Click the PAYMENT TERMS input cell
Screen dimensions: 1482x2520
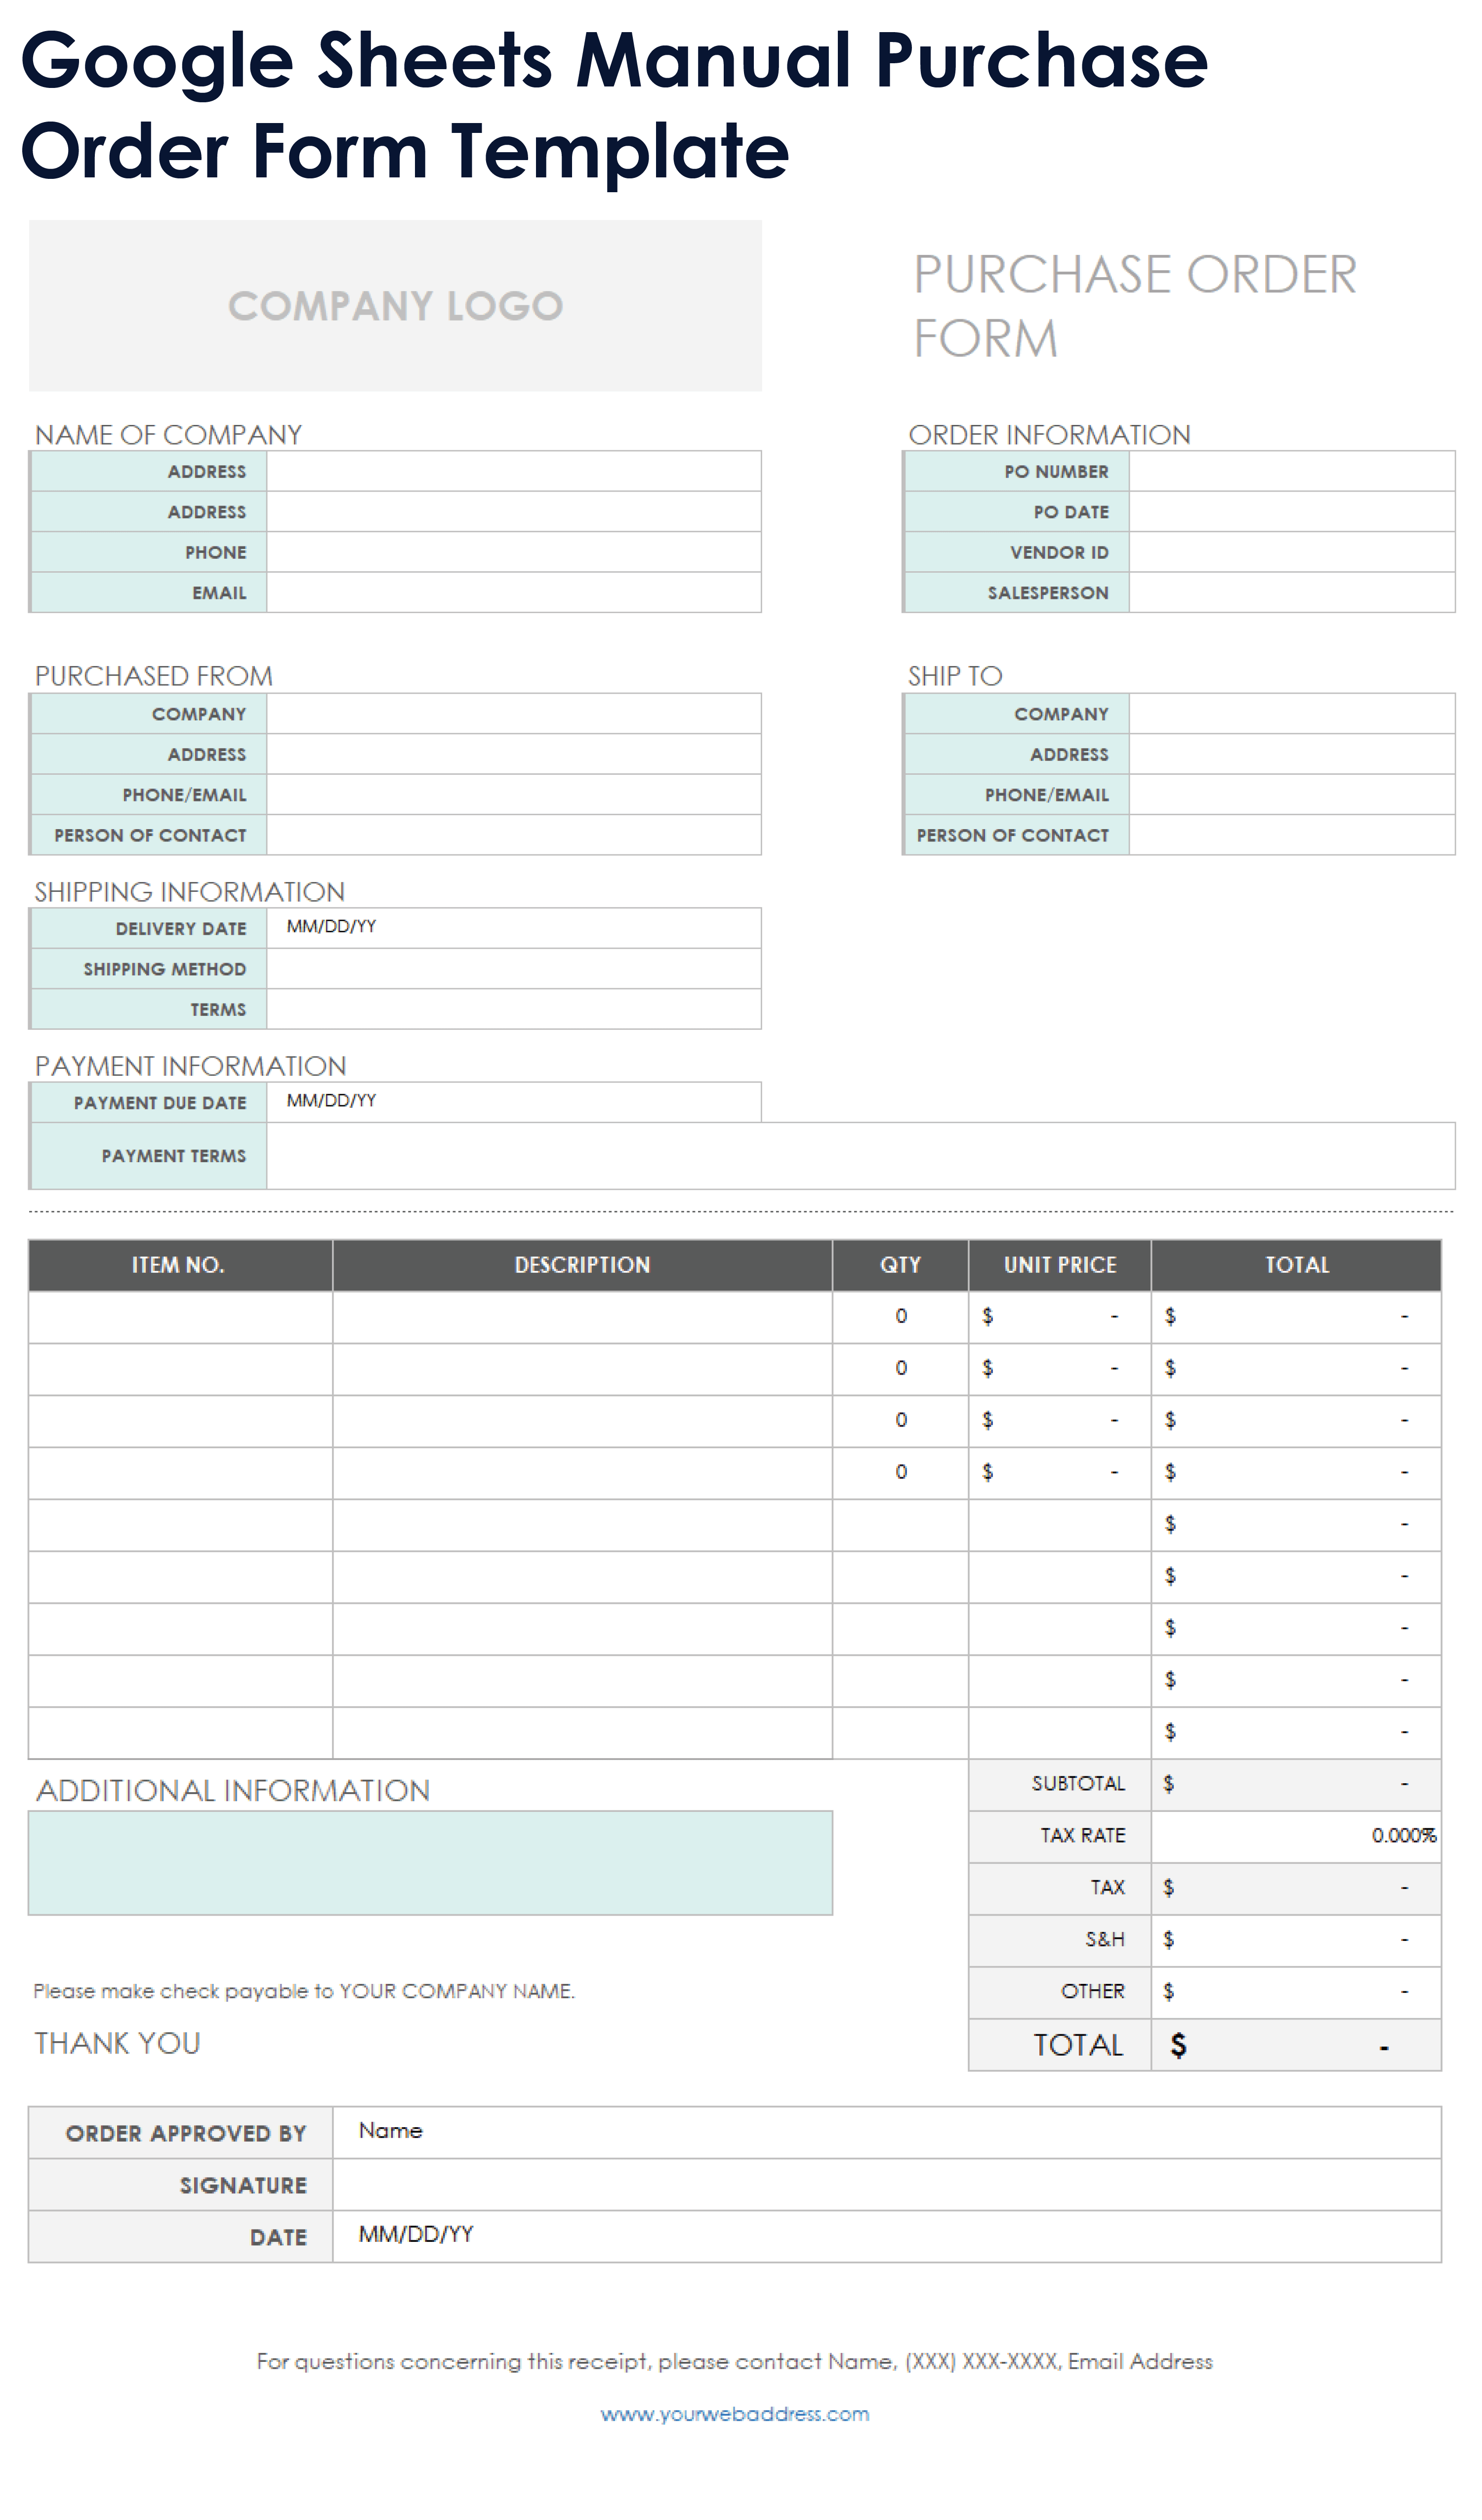(x=861, y=1156)
